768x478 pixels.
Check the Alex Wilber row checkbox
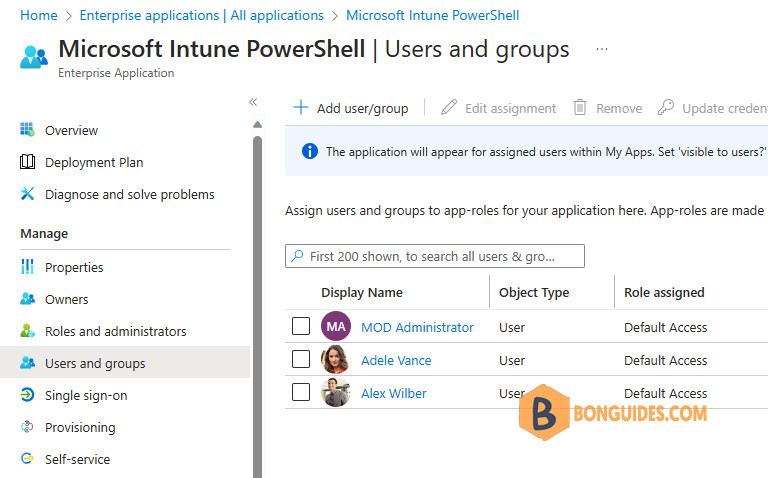(x=301, y=392)
